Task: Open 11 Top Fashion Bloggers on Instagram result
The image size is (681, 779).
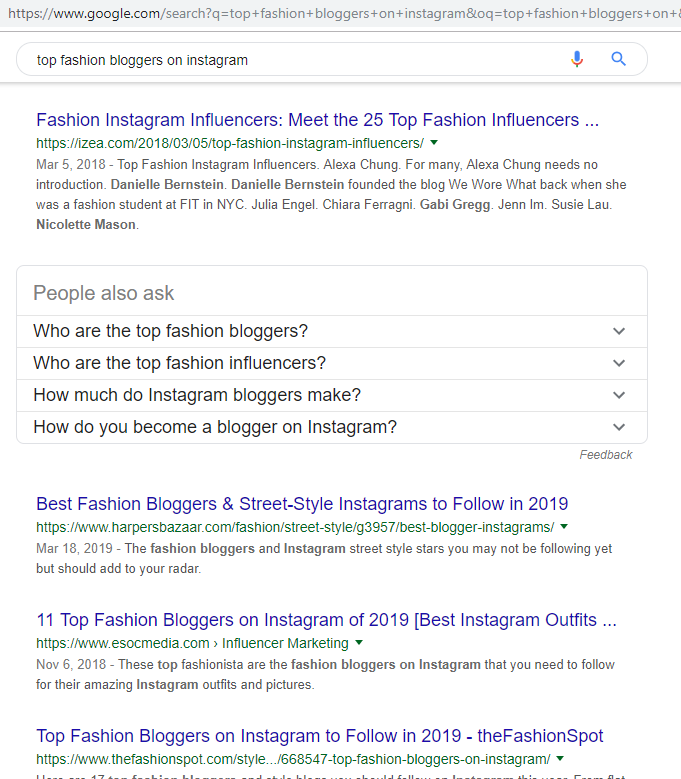Action: click(326, 620)
